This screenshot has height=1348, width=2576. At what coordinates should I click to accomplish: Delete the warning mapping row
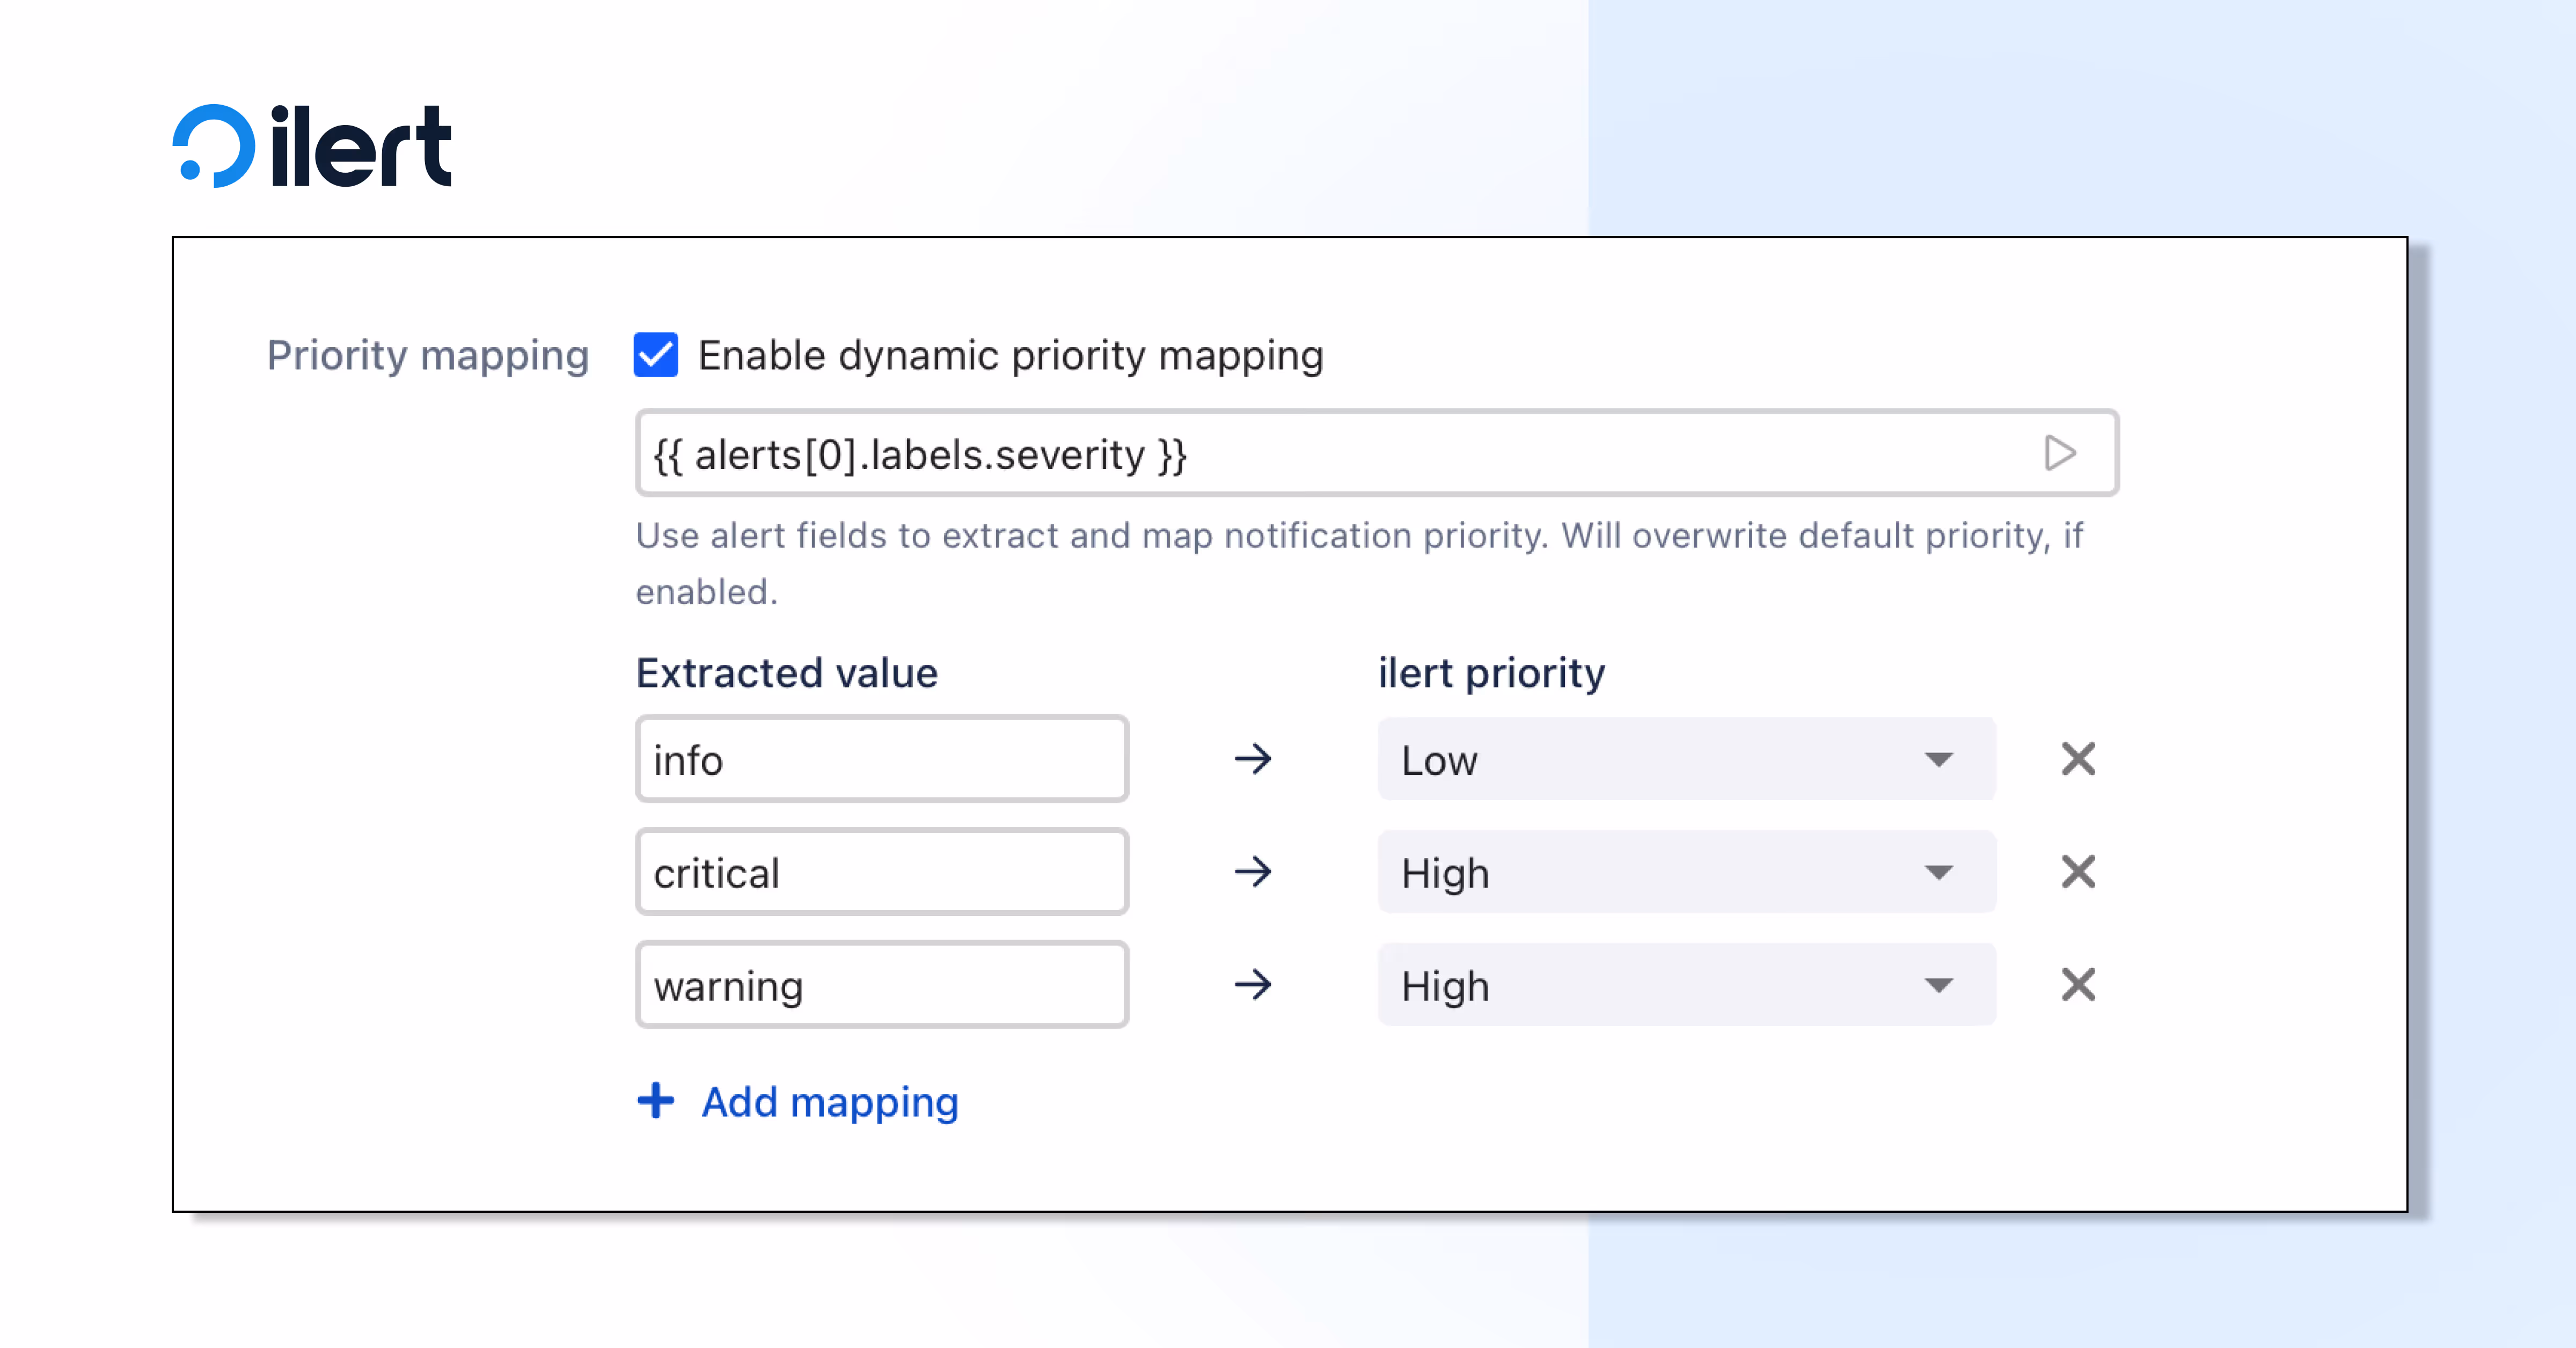[x=2078, y=985]
